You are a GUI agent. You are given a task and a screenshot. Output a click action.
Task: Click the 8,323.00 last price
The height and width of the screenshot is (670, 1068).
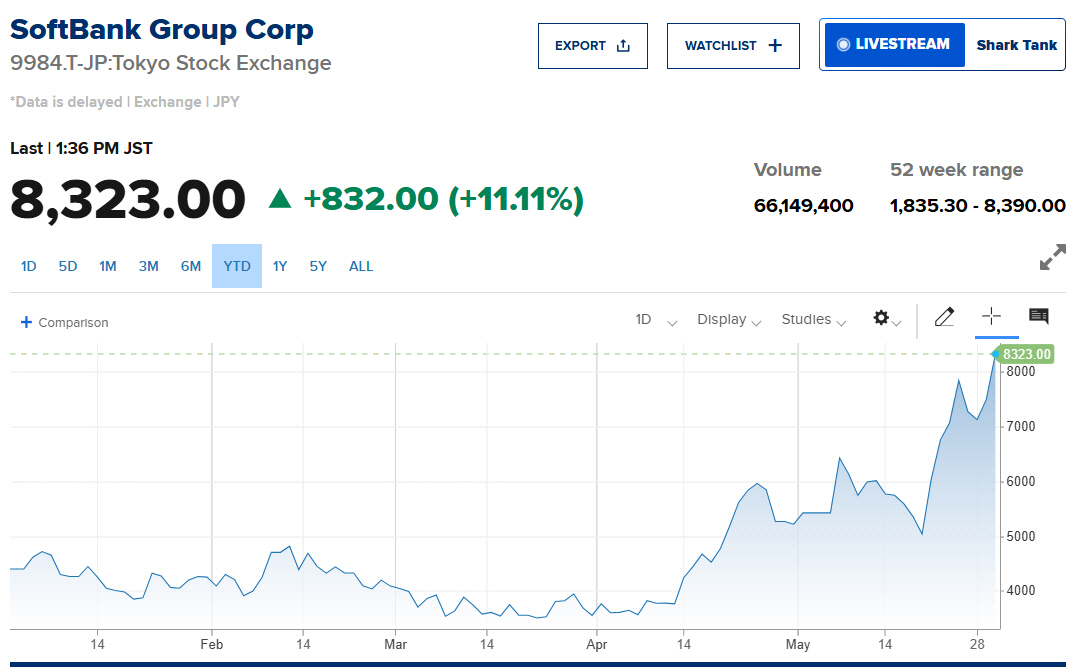coord(127,200)
